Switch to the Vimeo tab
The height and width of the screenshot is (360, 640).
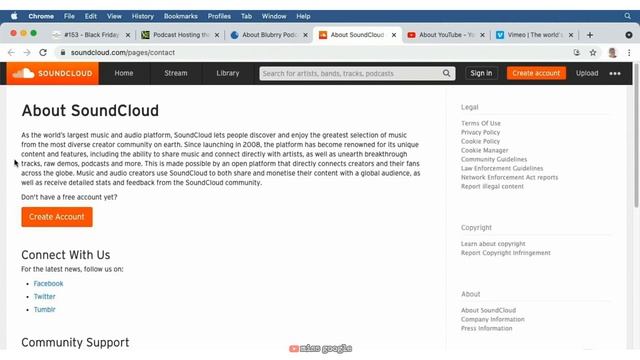534,35
